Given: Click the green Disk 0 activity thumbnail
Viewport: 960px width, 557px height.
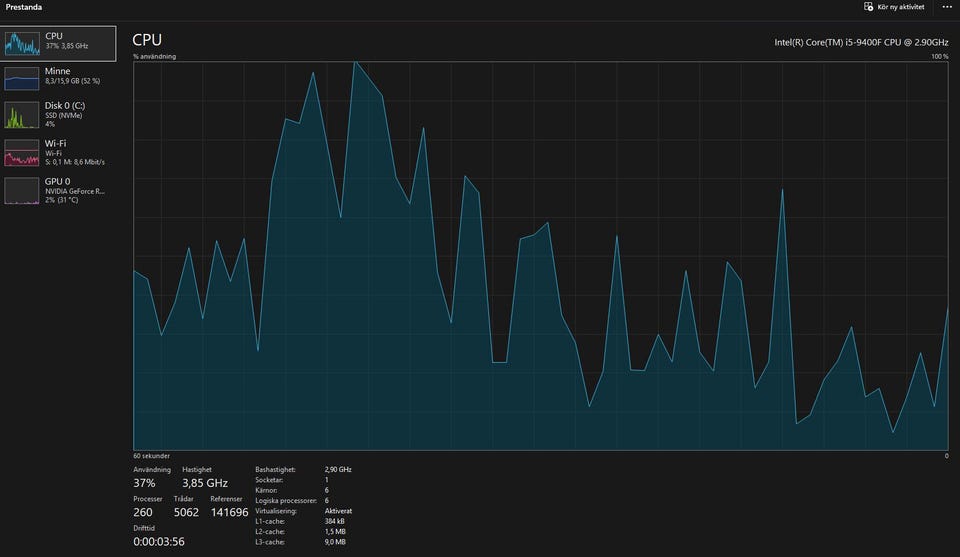Looking at the screenshot, I should [23, 115].
